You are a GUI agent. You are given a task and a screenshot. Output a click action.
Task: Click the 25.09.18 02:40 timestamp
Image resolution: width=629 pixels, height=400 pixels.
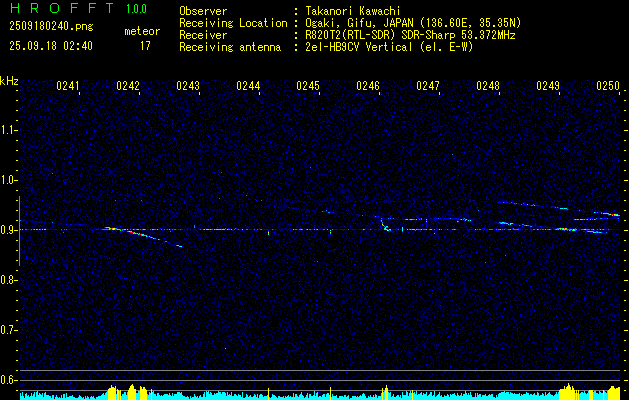(49, 46)
